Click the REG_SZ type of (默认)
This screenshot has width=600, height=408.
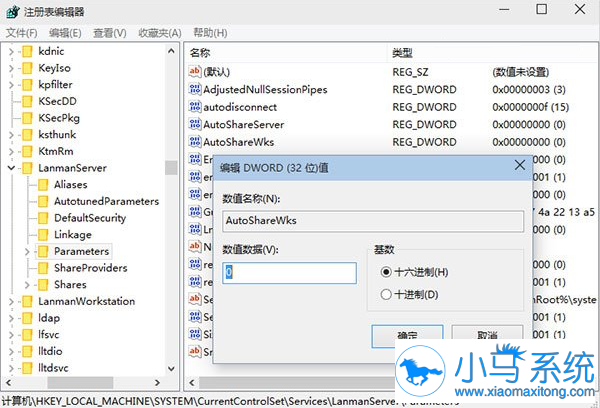410,72
